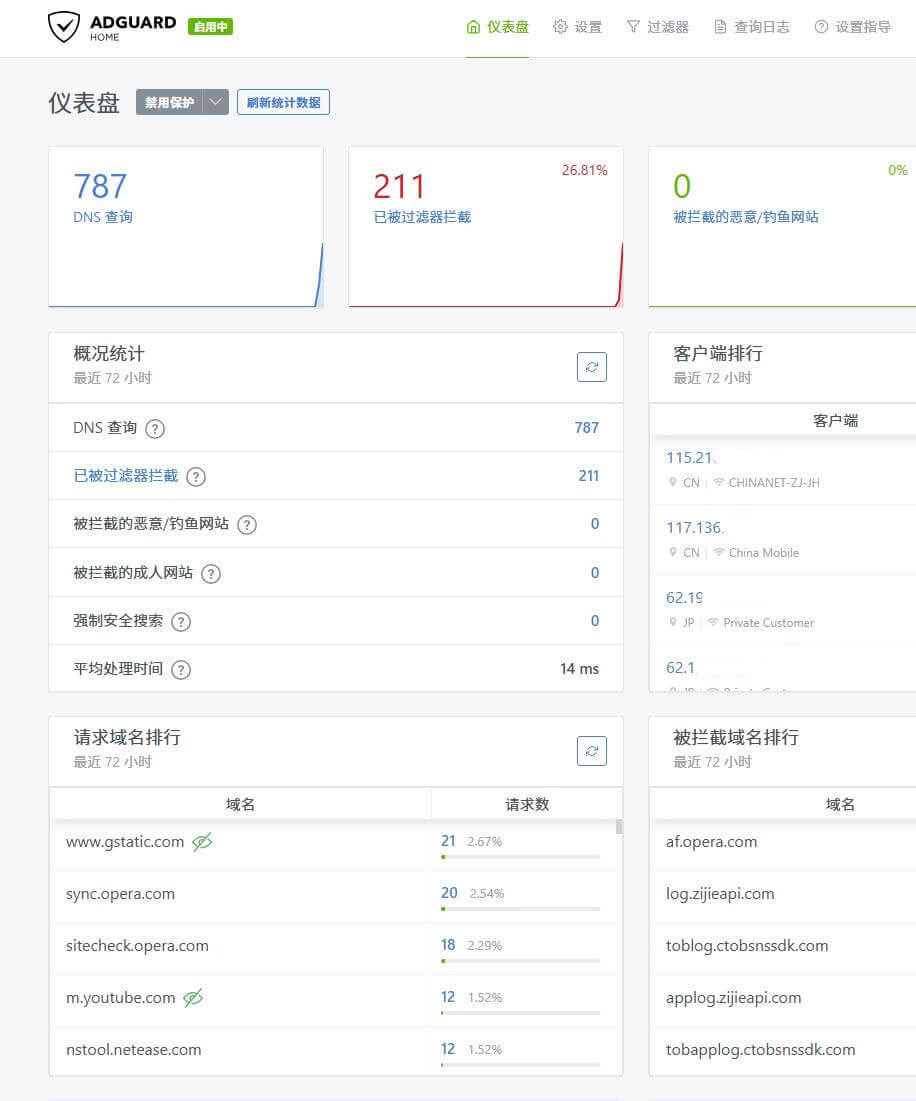The width and height of the screenshot is (916, 1101).
Task: Click the gear icon beside 设置
Action: point(560,27)
